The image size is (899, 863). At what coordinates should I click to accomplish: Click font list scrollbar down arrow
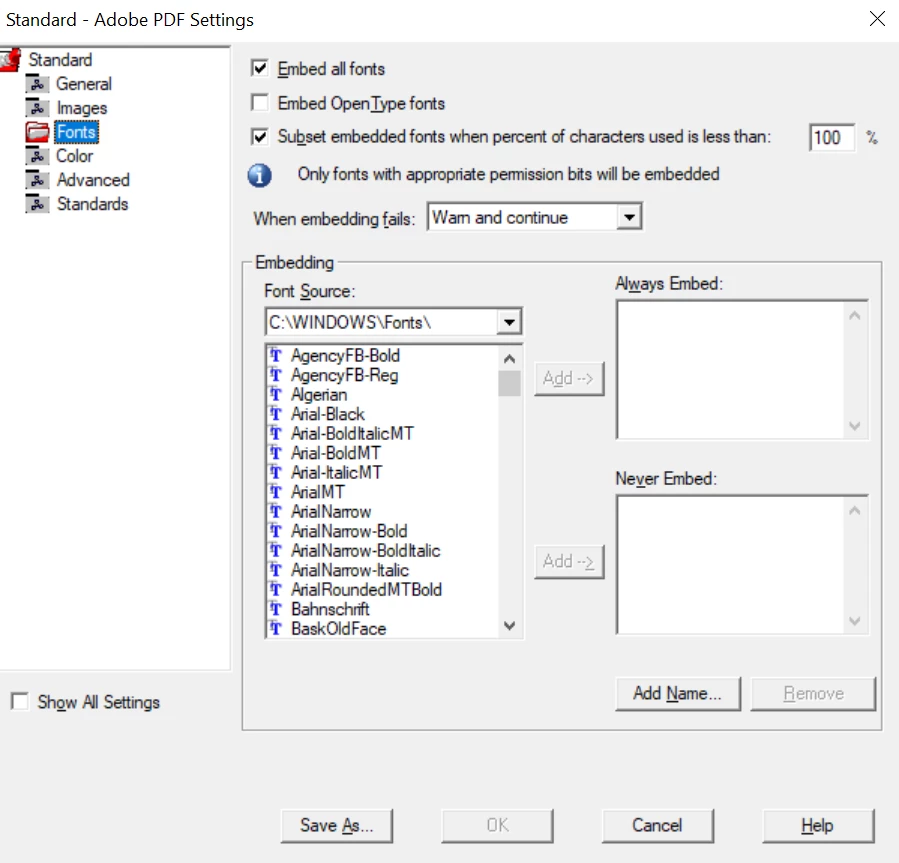coord(509,626)
